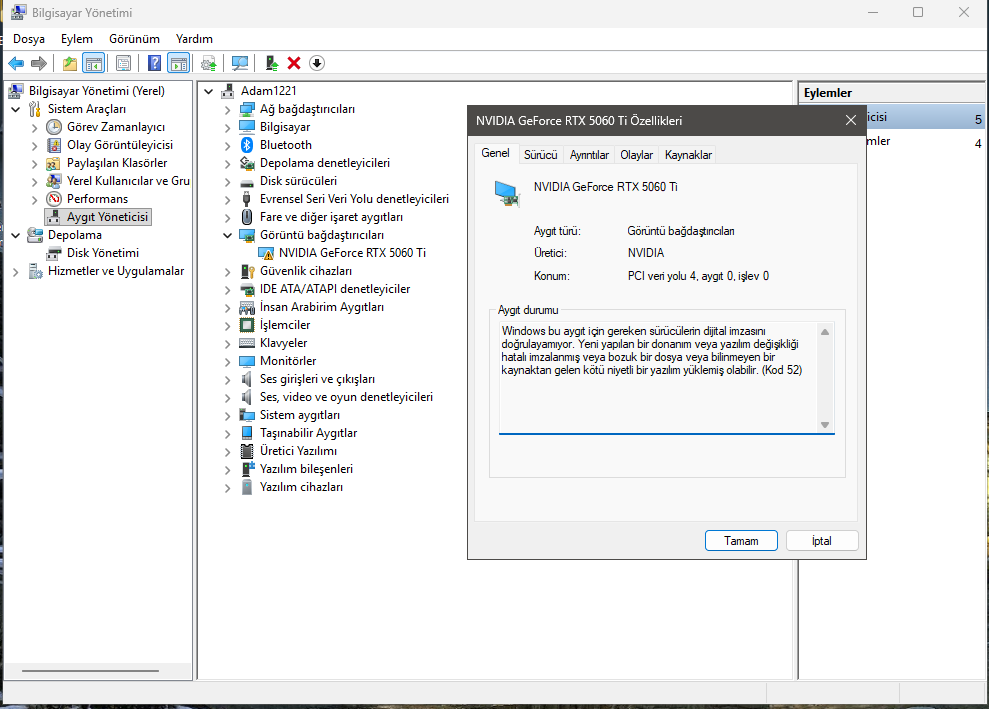Click the Görev Zamanlayıcı clock icon

[54, 127]
